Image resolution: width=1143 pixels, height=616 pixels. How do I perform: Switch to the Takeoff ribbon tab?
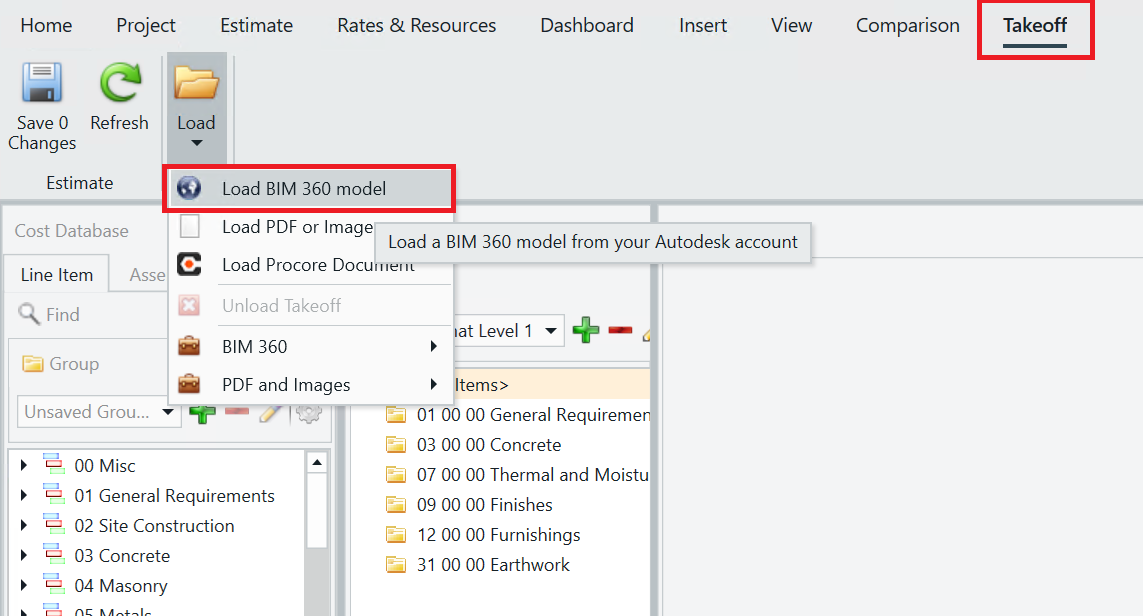click(x=1035, y=25)
